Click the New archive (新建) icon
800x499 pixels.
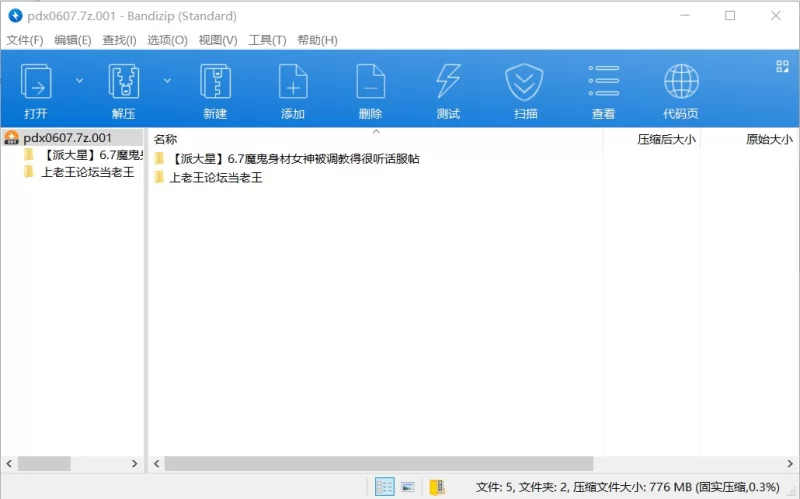(x=215, y=82)
